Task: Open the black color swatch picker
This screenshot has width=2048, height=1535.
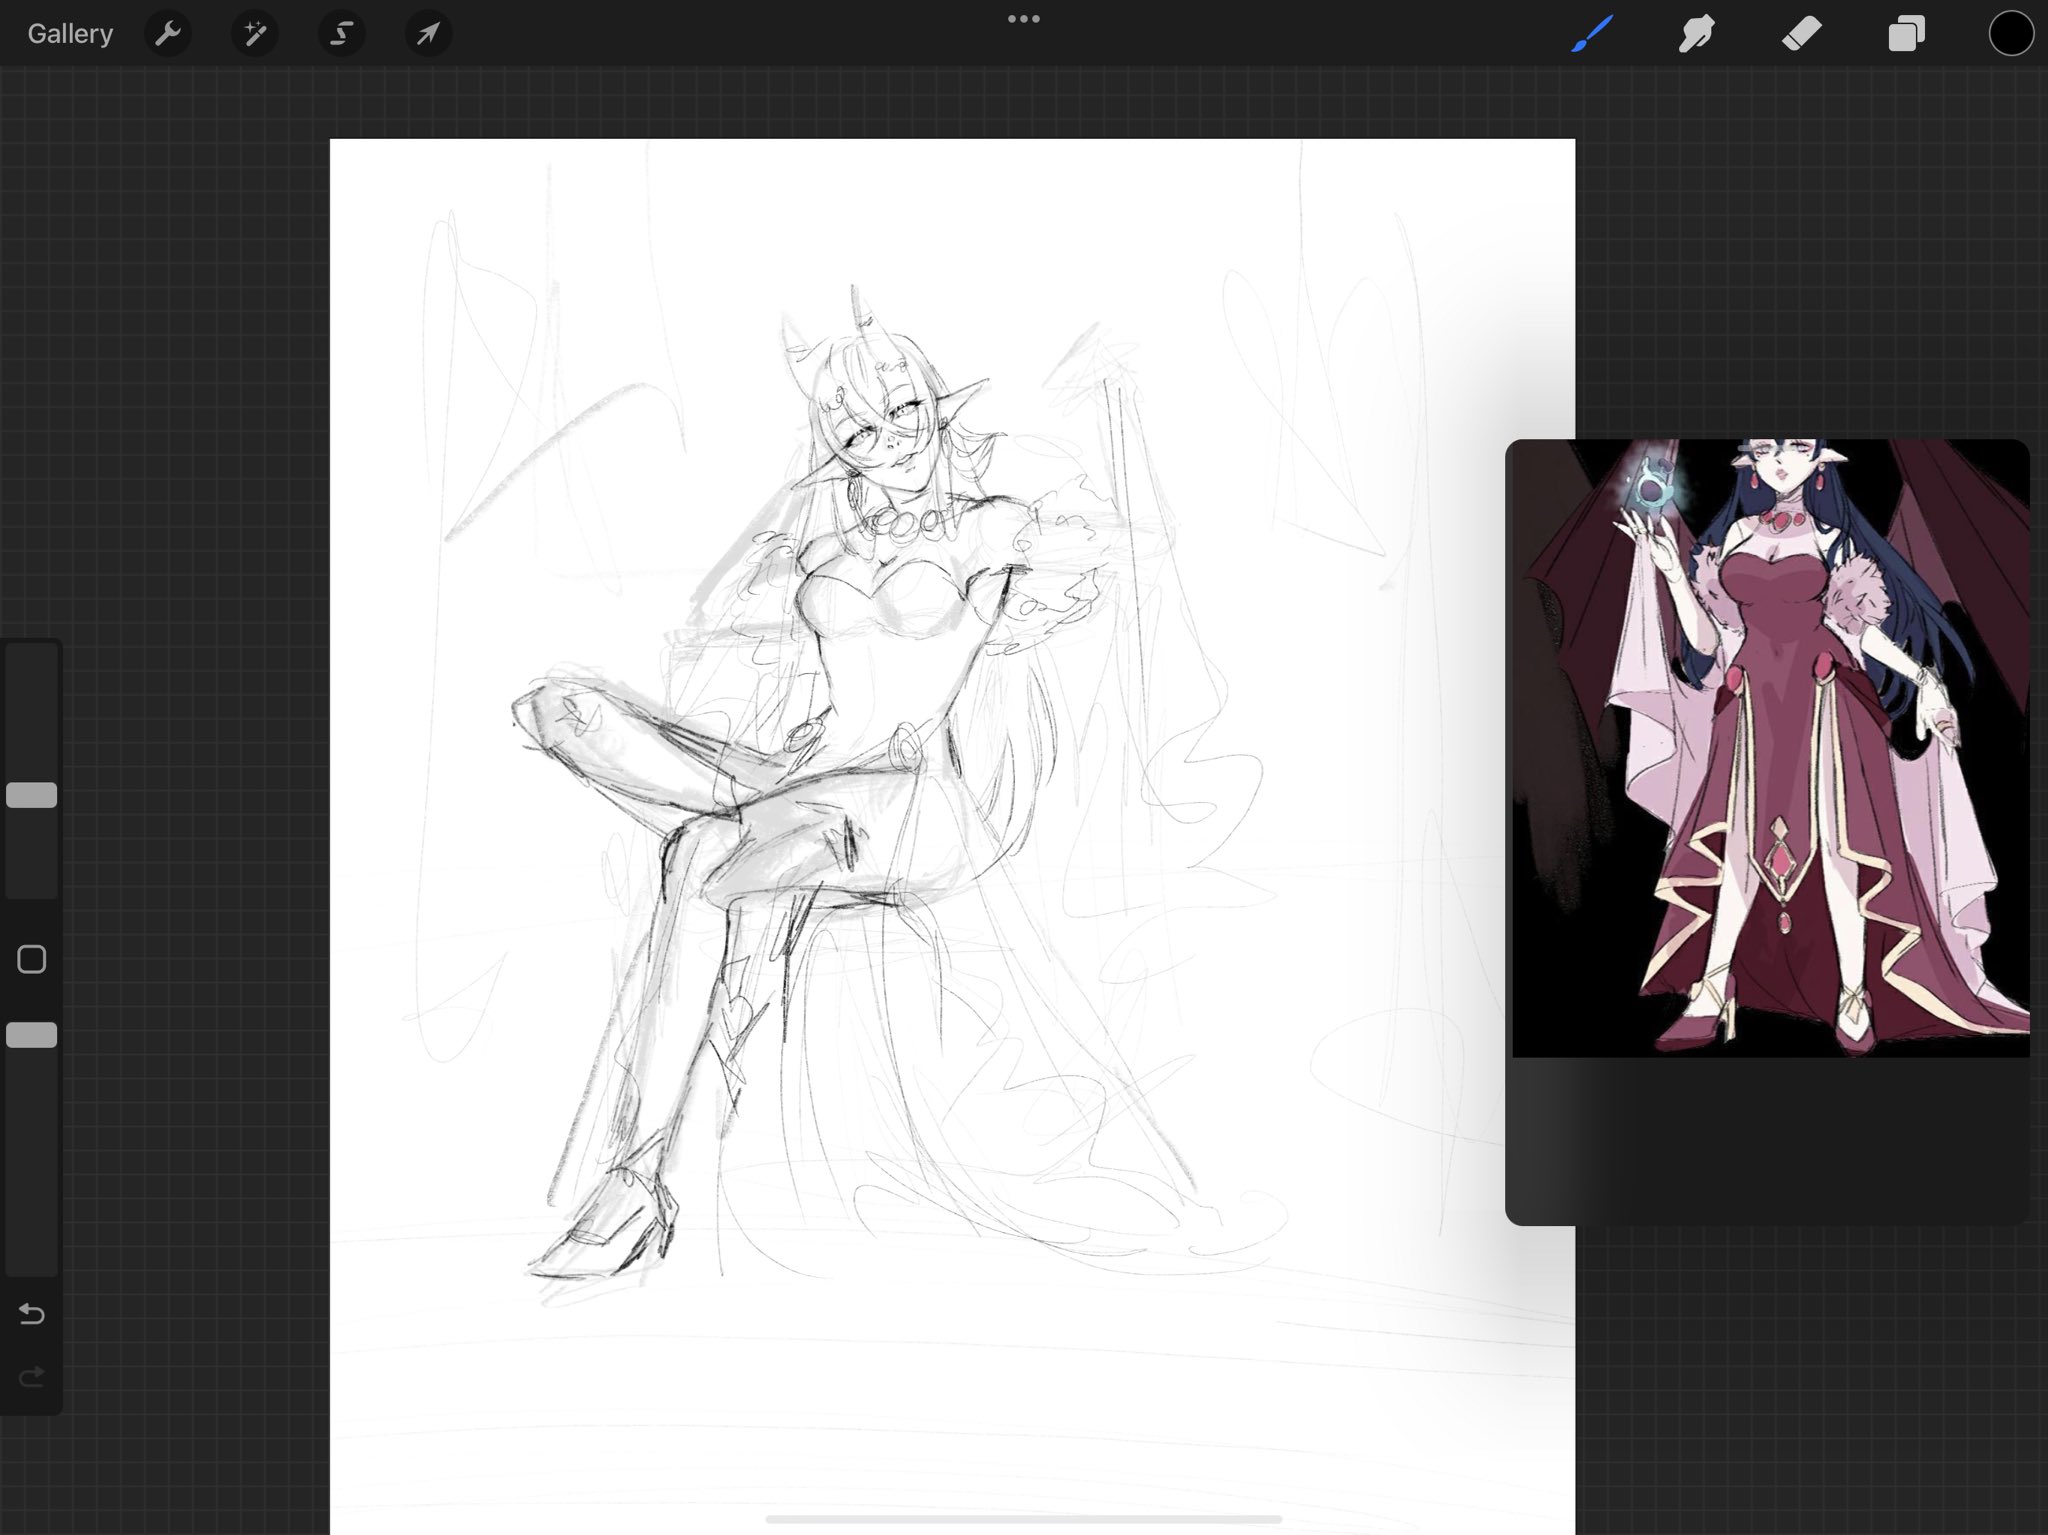Action: coord(2010,34)
